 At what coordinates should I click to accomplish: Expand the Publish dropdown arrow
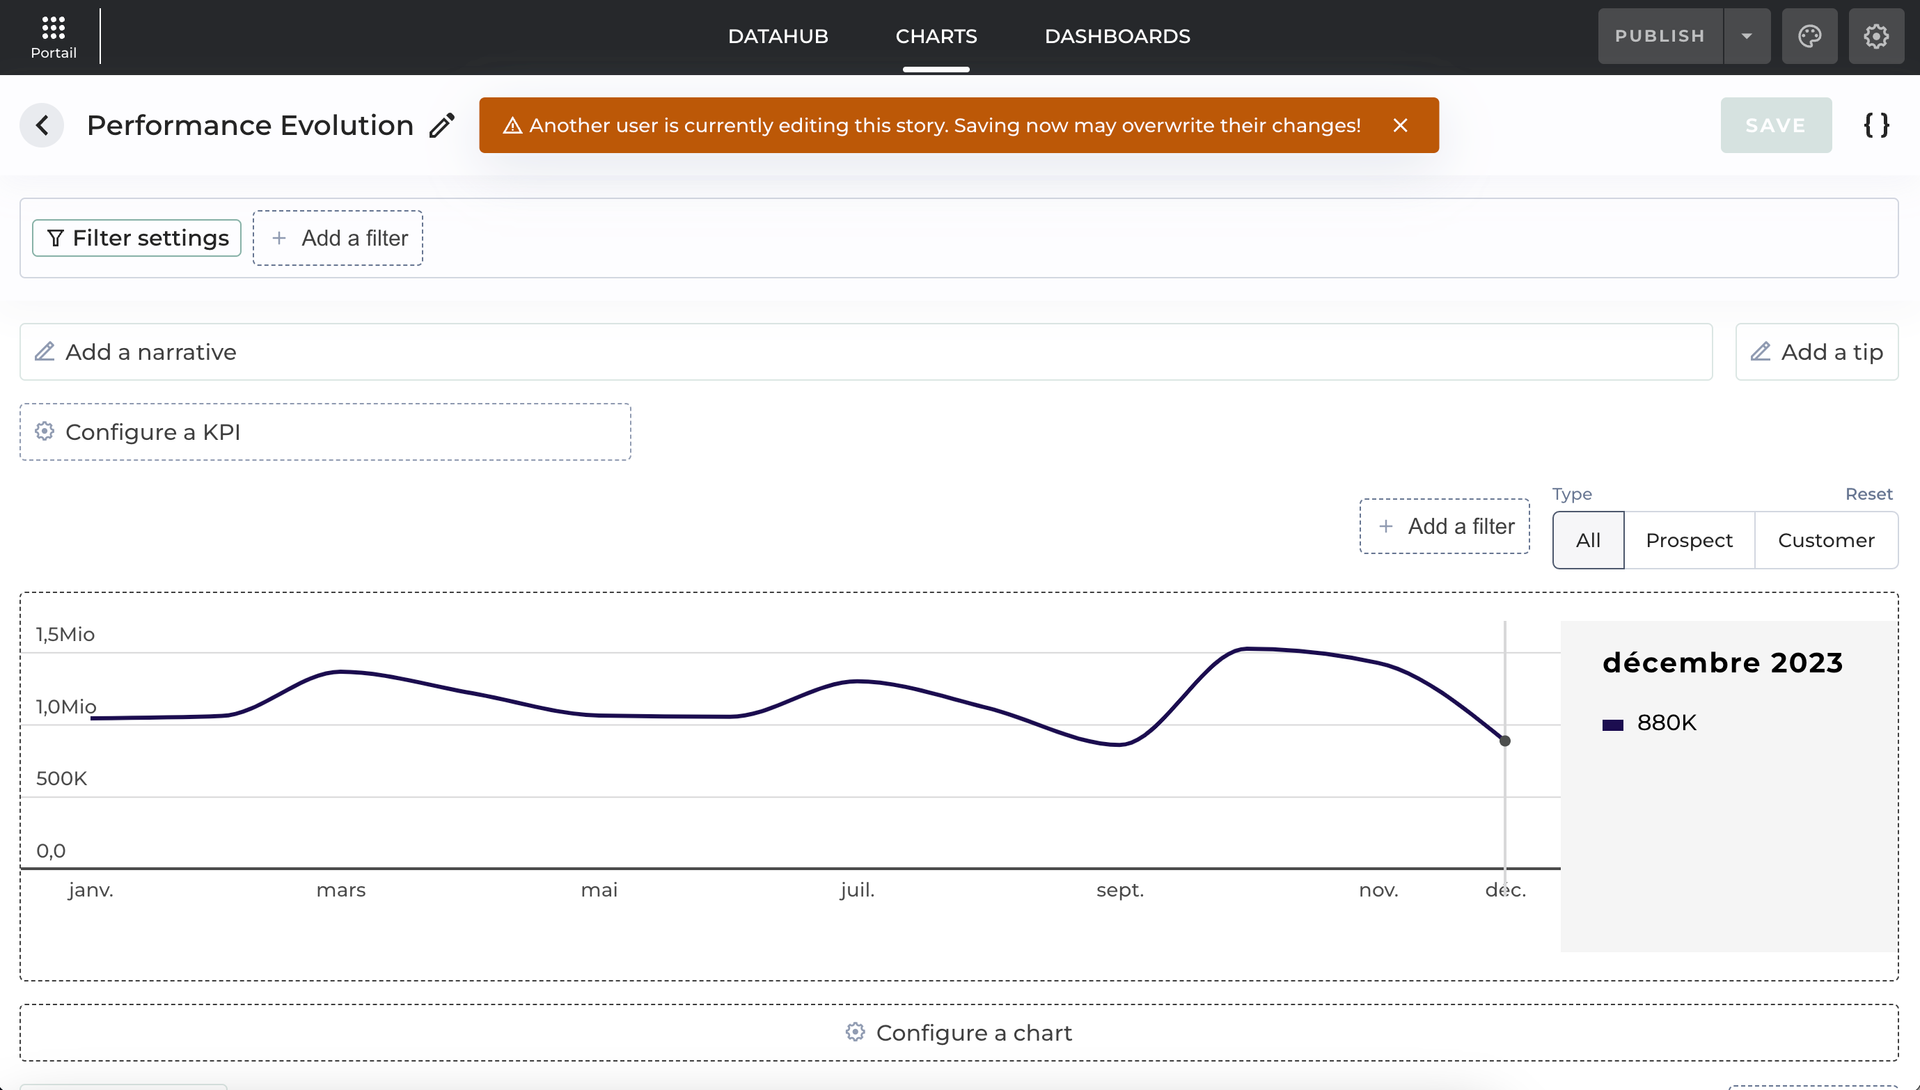(1746, 37)
